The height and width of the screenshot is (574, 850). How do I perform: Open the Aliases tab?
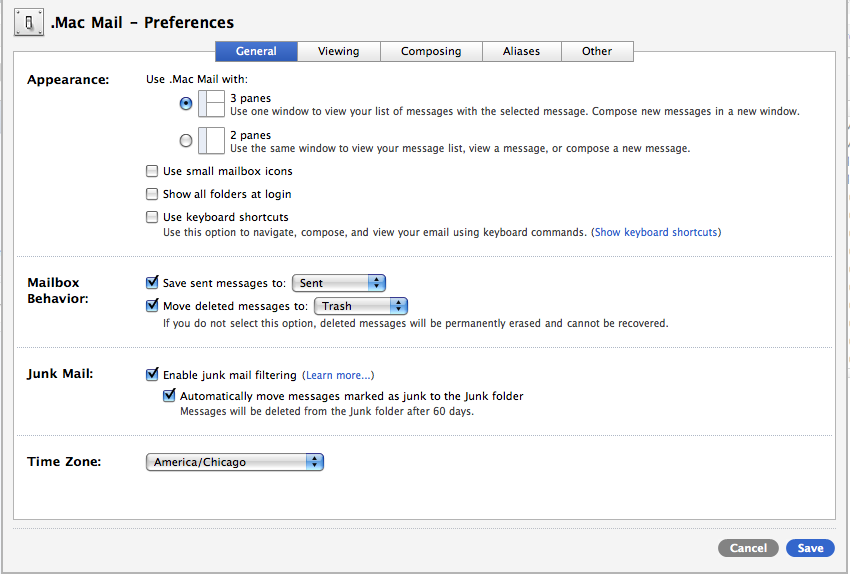(521, 51)
